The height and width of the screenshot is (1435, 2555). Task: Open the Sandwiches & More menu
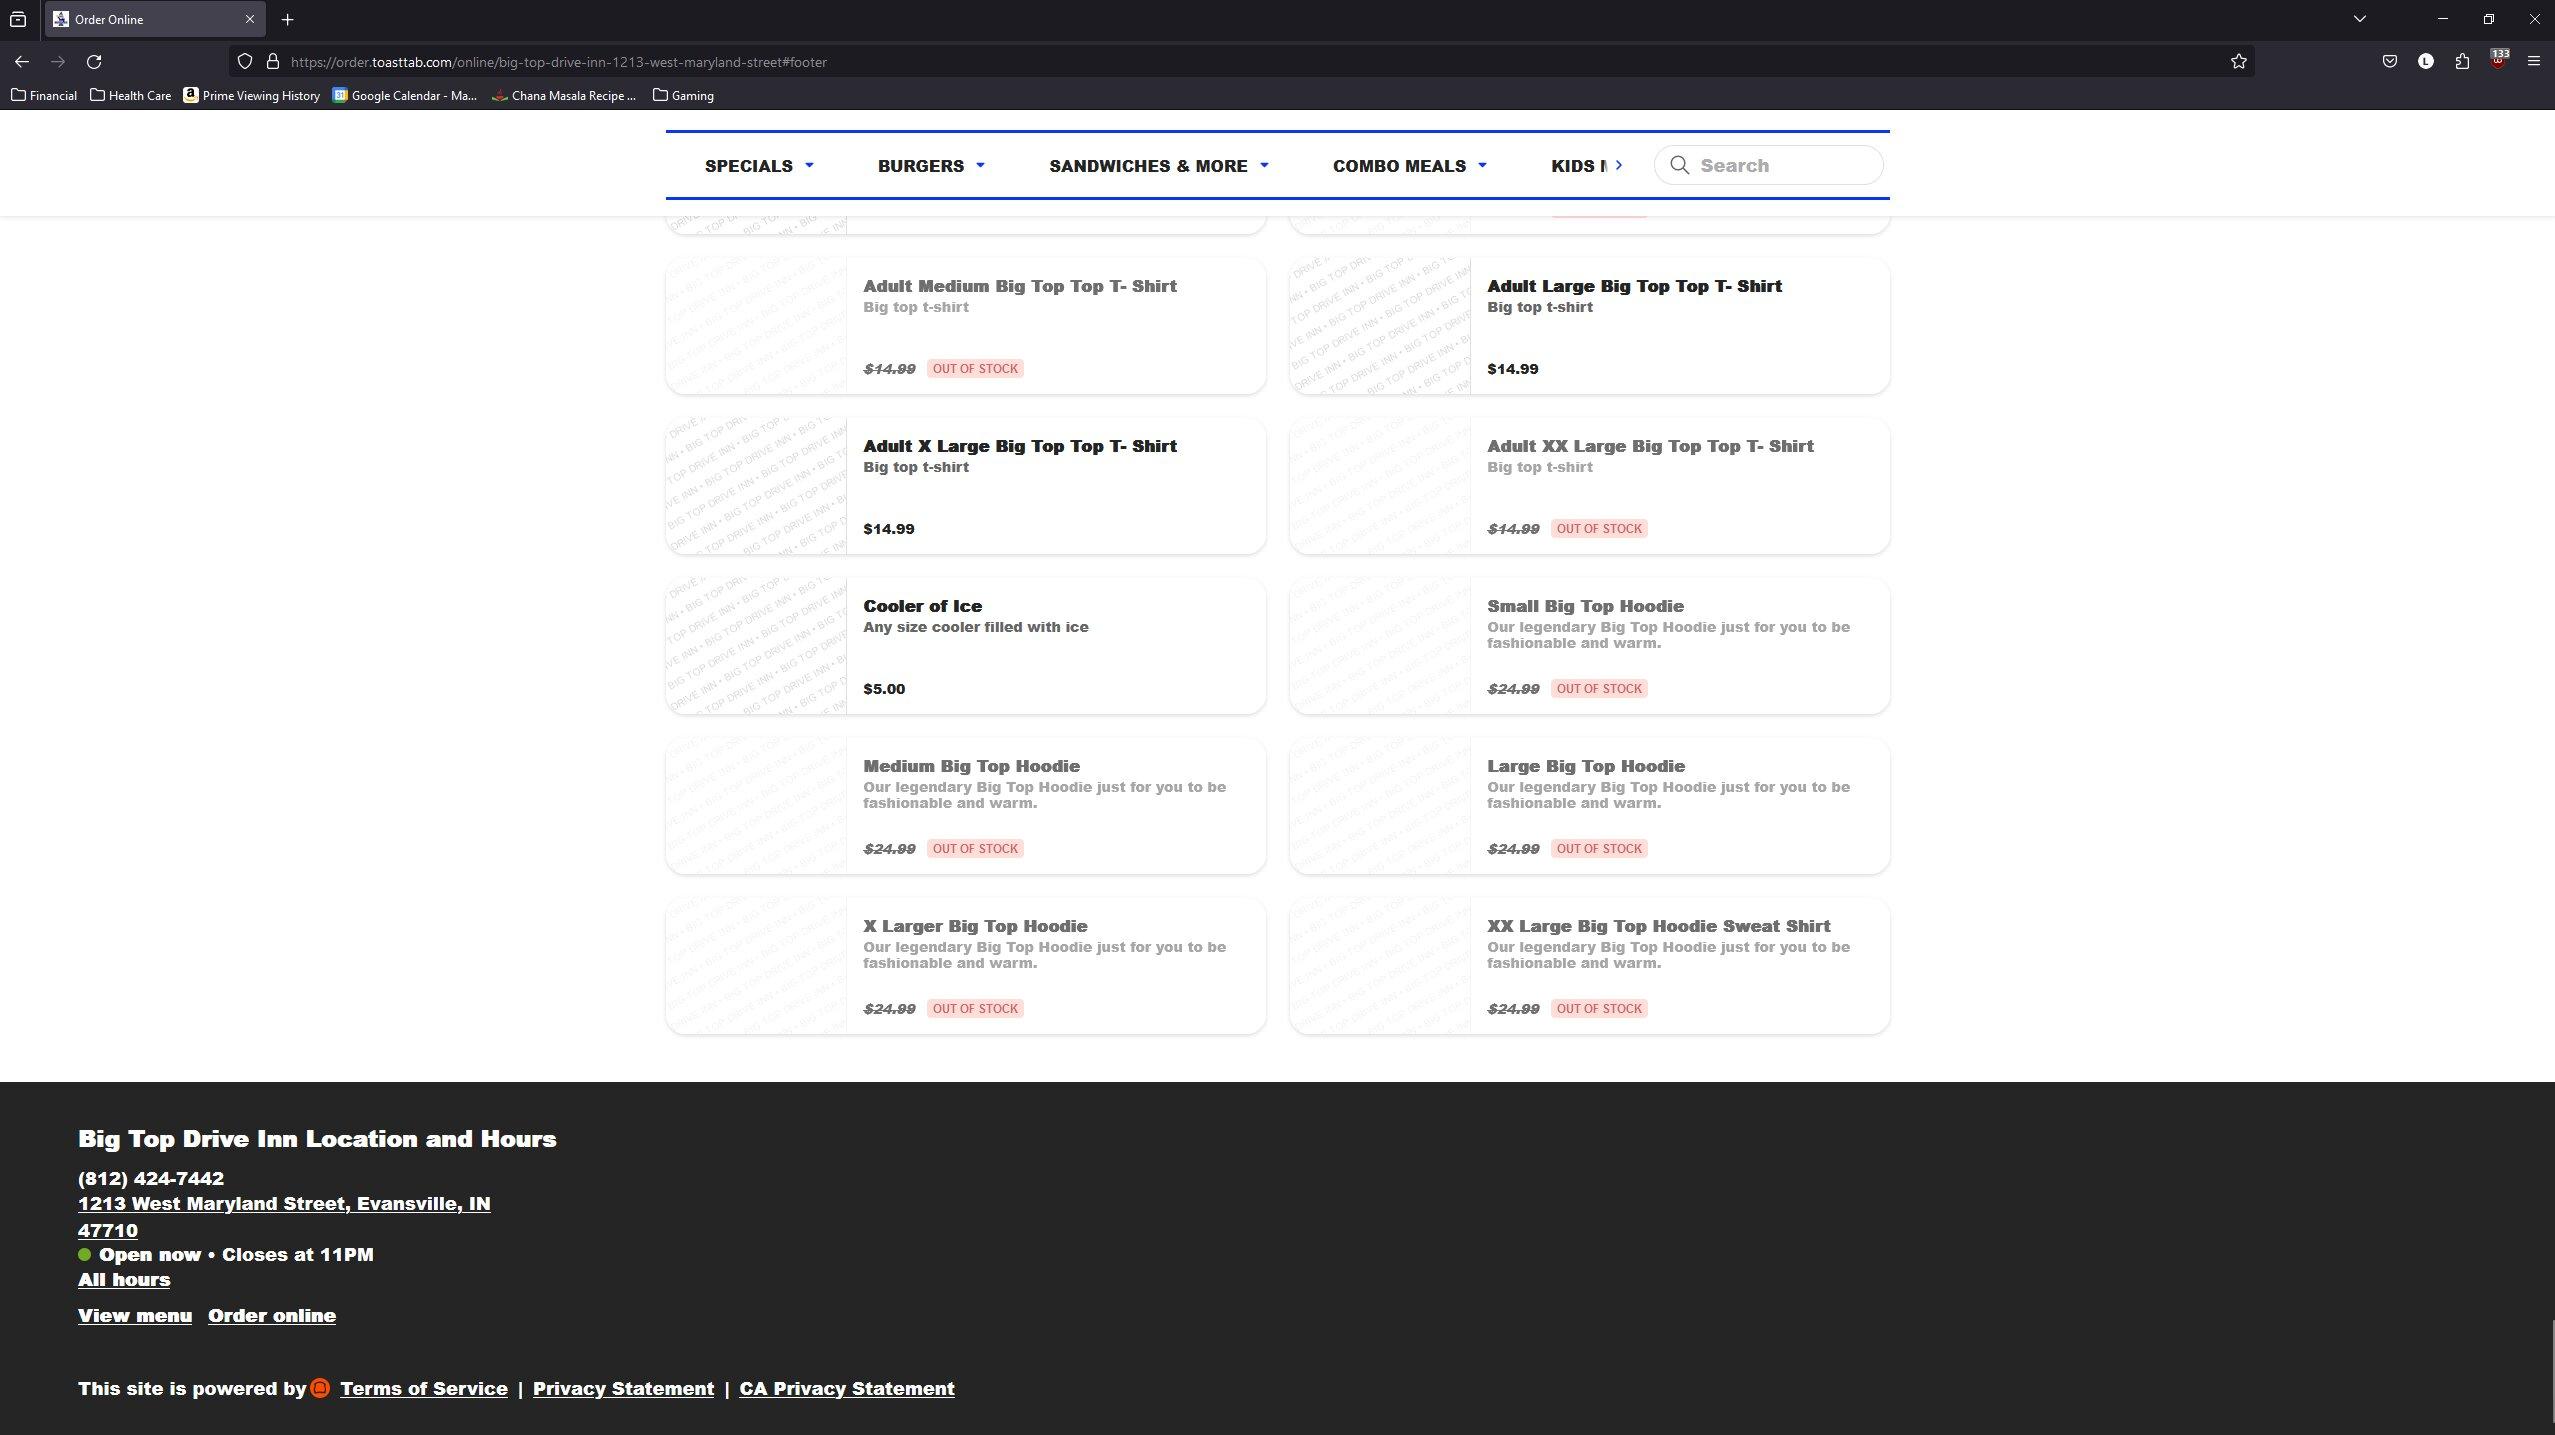point(1158,166)
